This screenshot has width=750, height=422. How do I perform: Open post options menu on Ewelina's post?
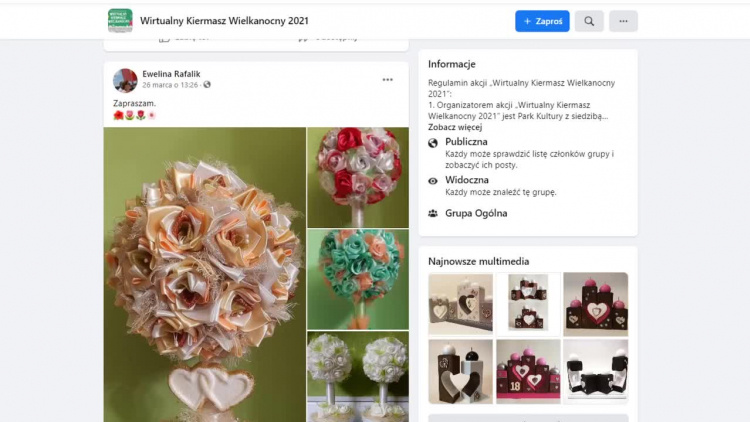(387, 80)
